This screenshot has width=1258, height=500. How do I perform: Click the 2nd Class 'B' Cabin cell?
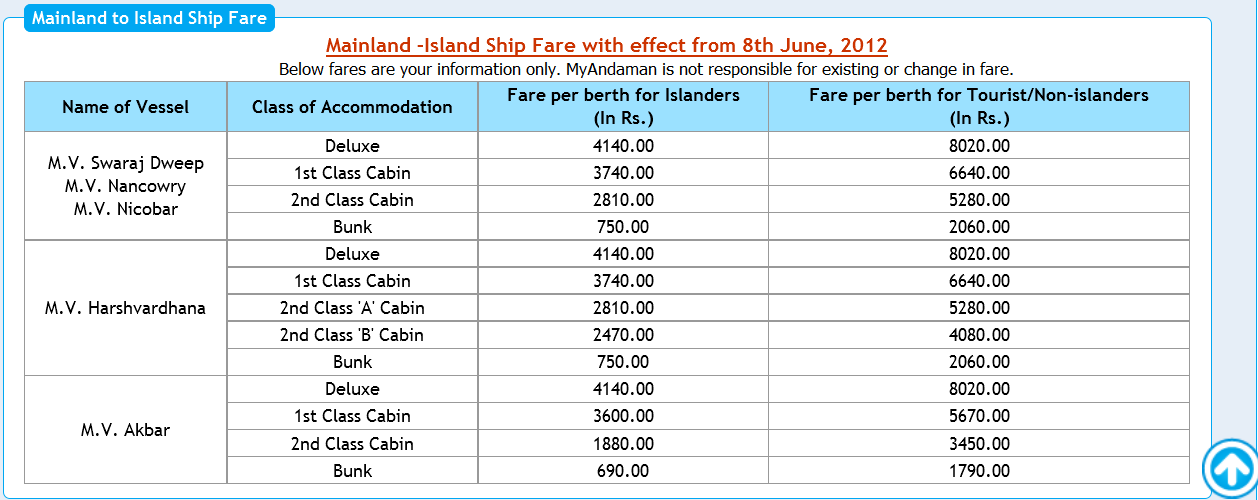pos(352,335)
